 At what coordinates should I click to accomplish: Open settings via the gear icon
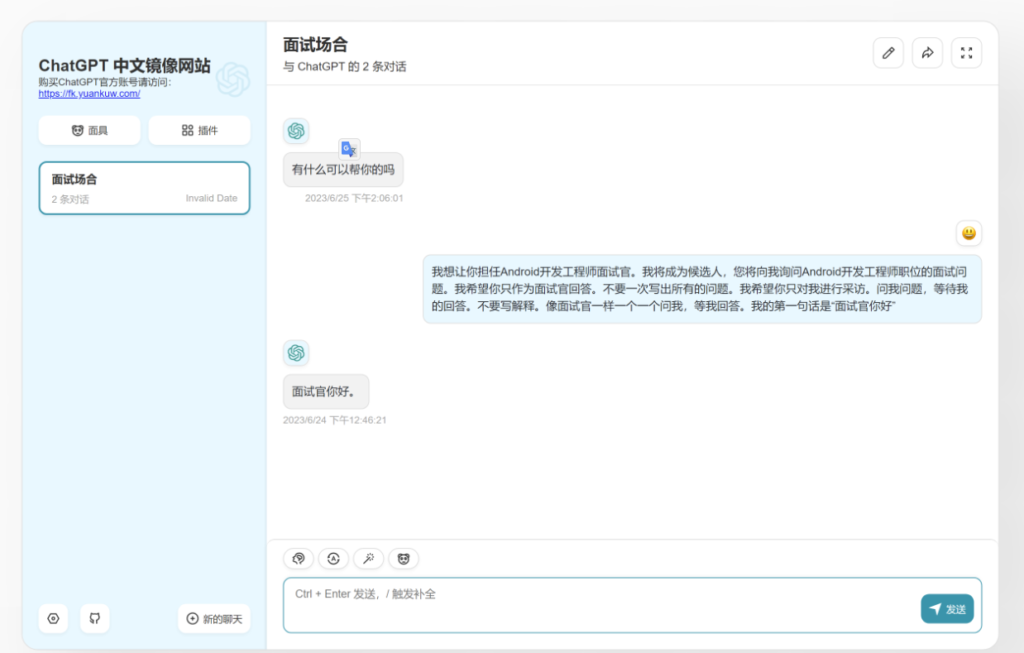pyautogui.click(x=53, y=618)
